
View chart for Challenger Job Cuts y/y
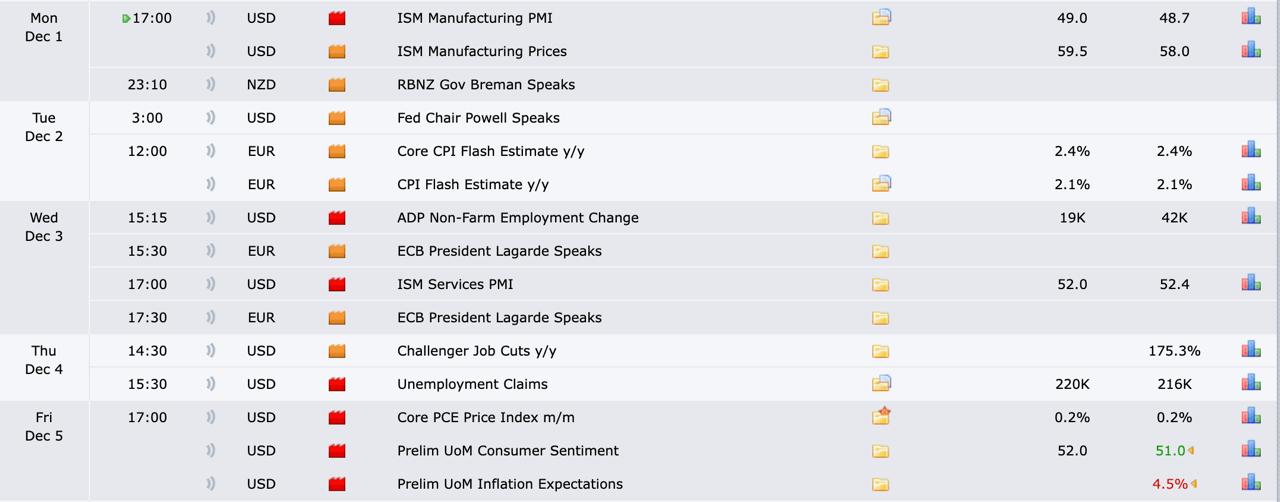click(x=1250, y=350)
